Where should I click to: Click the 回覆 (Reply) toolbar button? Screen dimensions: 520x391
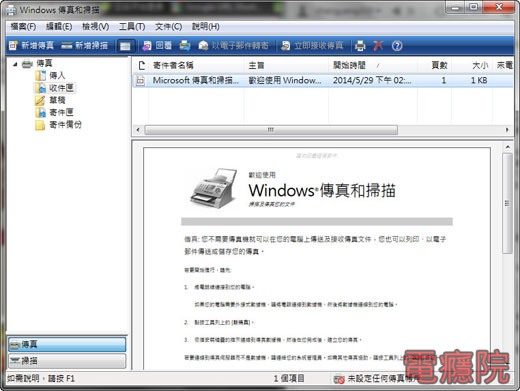[157, 46]
